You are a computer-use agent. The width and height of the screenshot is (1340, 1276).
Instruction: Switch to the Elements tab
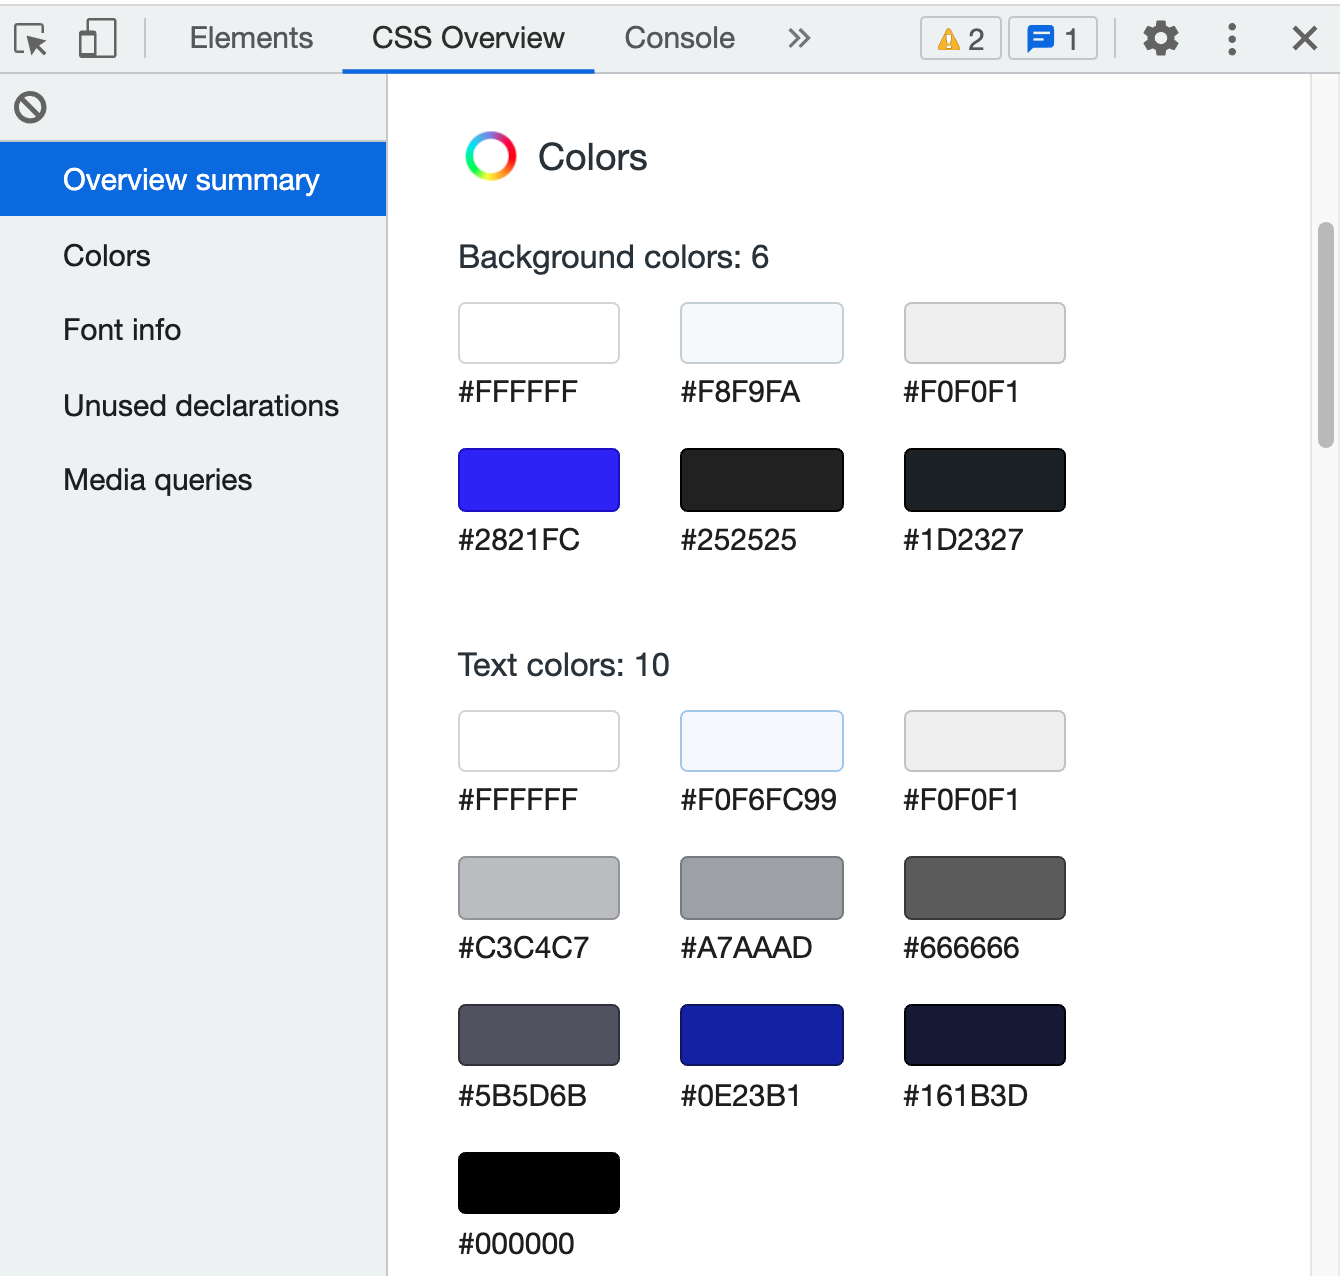point(251,37)
